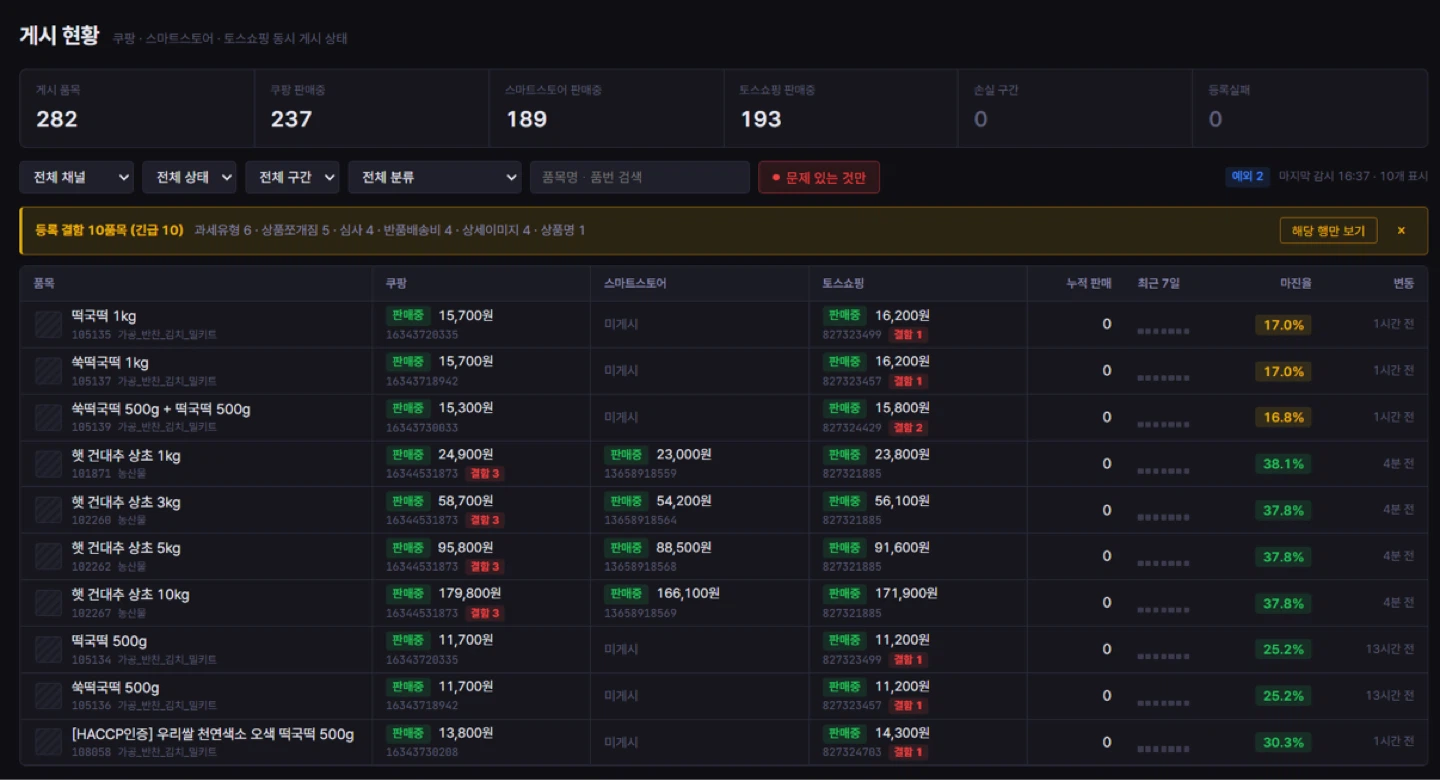Click the 30.3% margin badge in last row

(1283, 742)
